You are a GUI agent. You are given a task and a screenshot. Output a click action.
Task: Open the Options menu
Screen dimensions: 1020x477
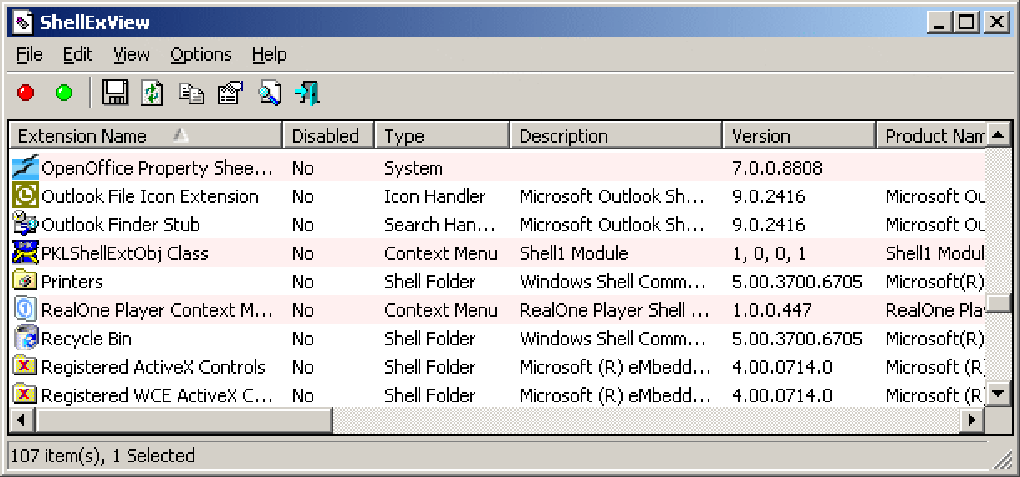coord(200,55)
